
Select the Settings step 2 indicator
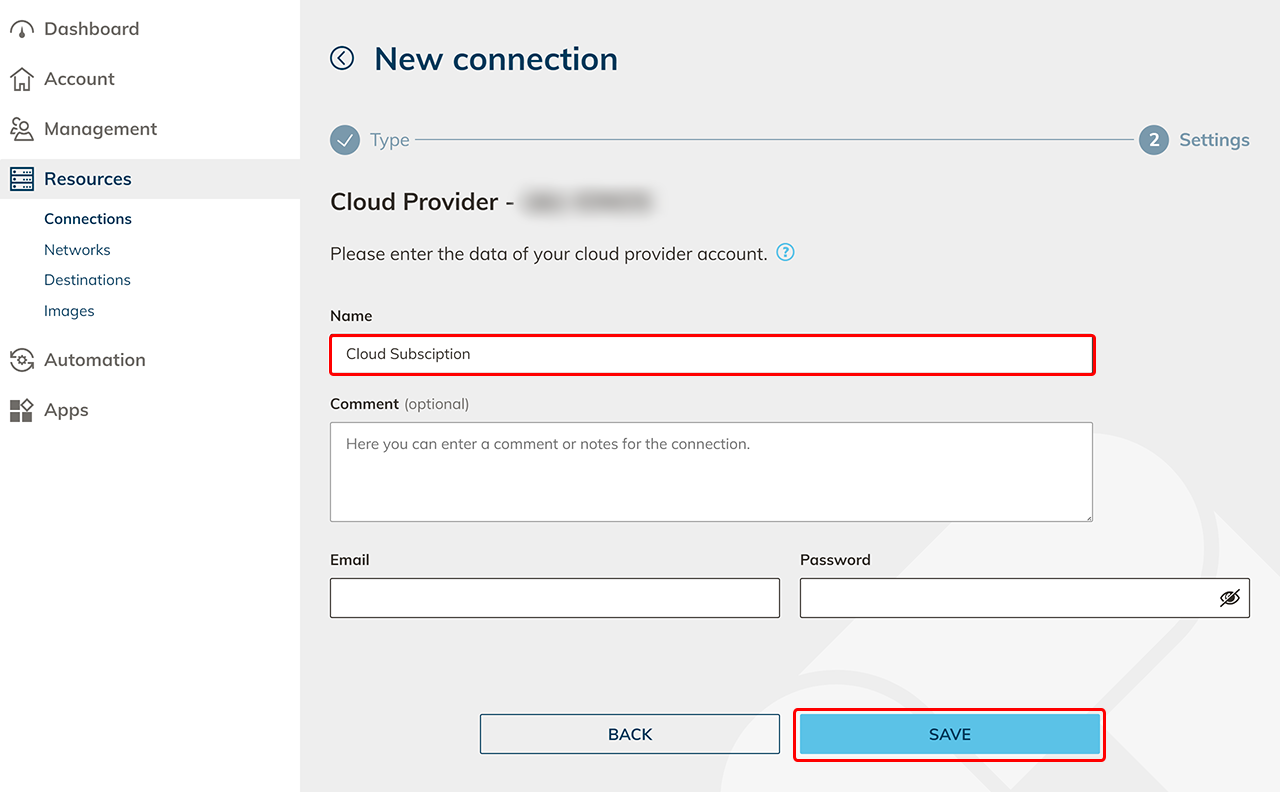(1153, 140)
